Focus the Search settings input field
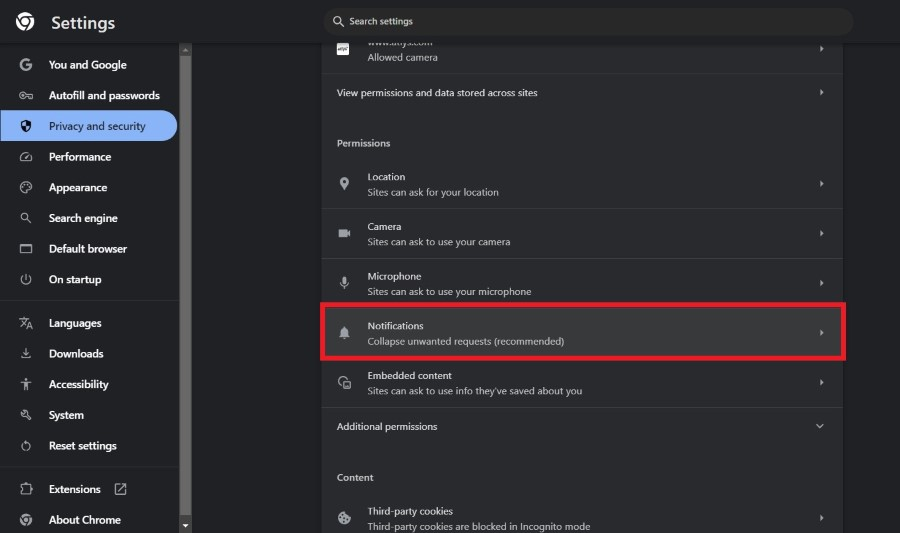This screenshot has height=533, width=900. [x=590, y=21]
